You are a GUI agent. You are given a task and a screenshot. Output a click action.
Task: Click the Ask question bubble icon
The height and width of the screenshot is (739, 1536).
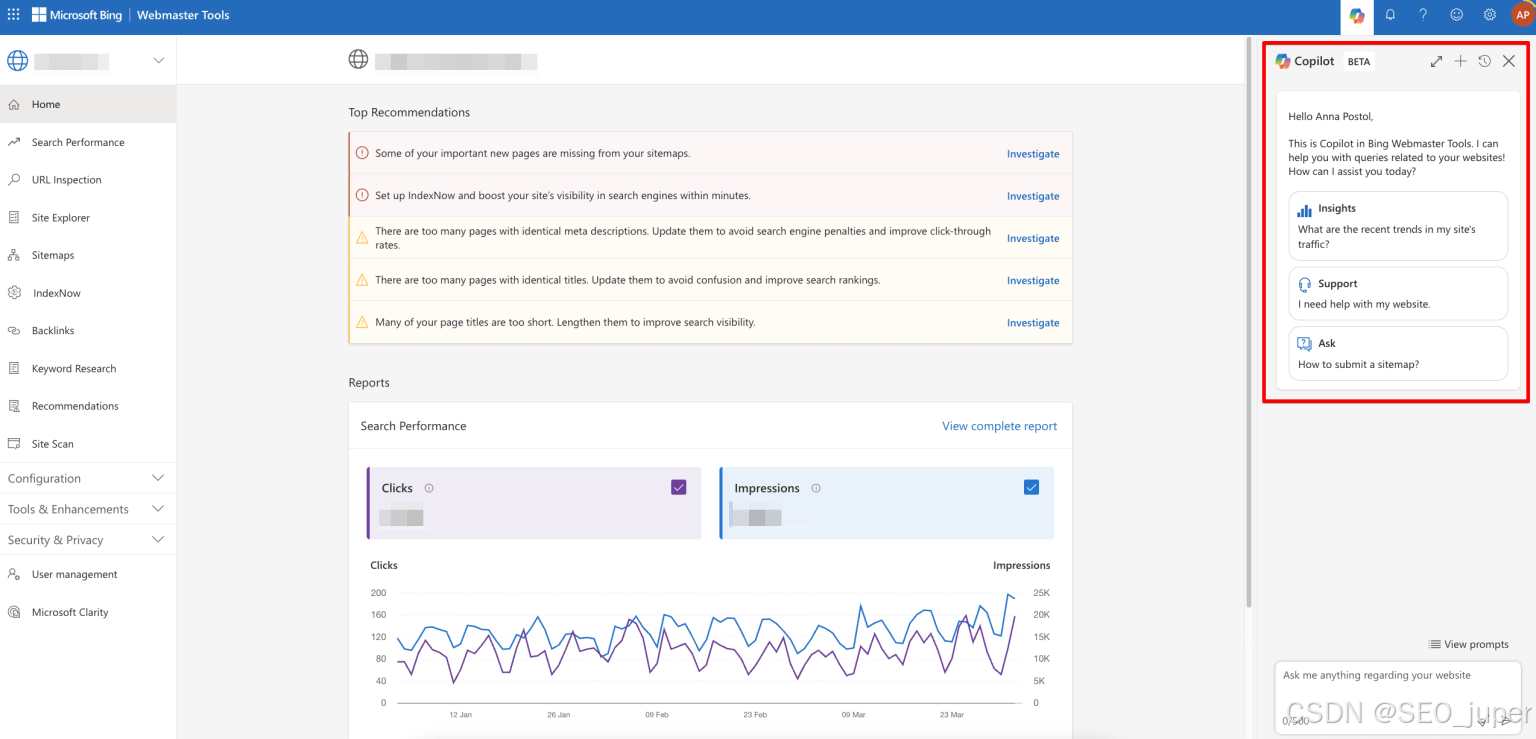(1304, 343)
